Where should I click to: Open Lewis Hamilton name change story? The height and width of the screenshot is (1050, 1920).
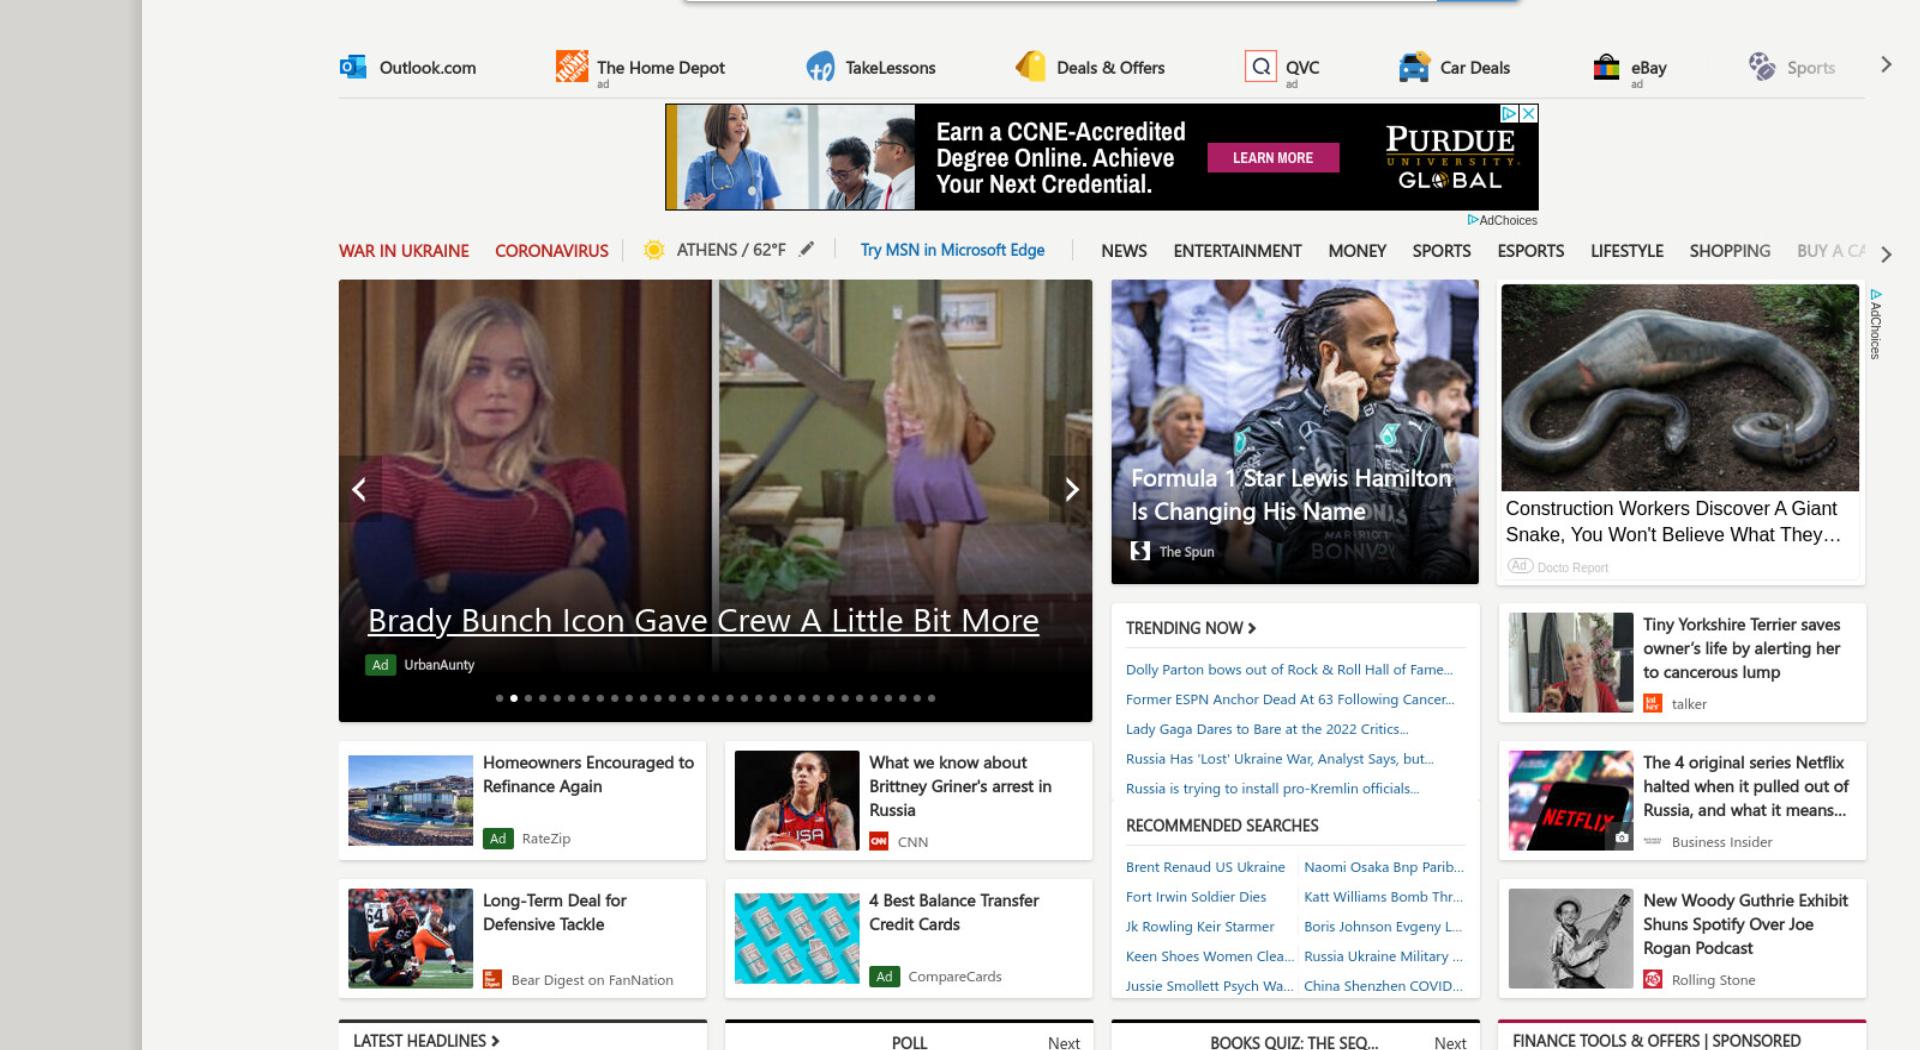coord(1291,495)
